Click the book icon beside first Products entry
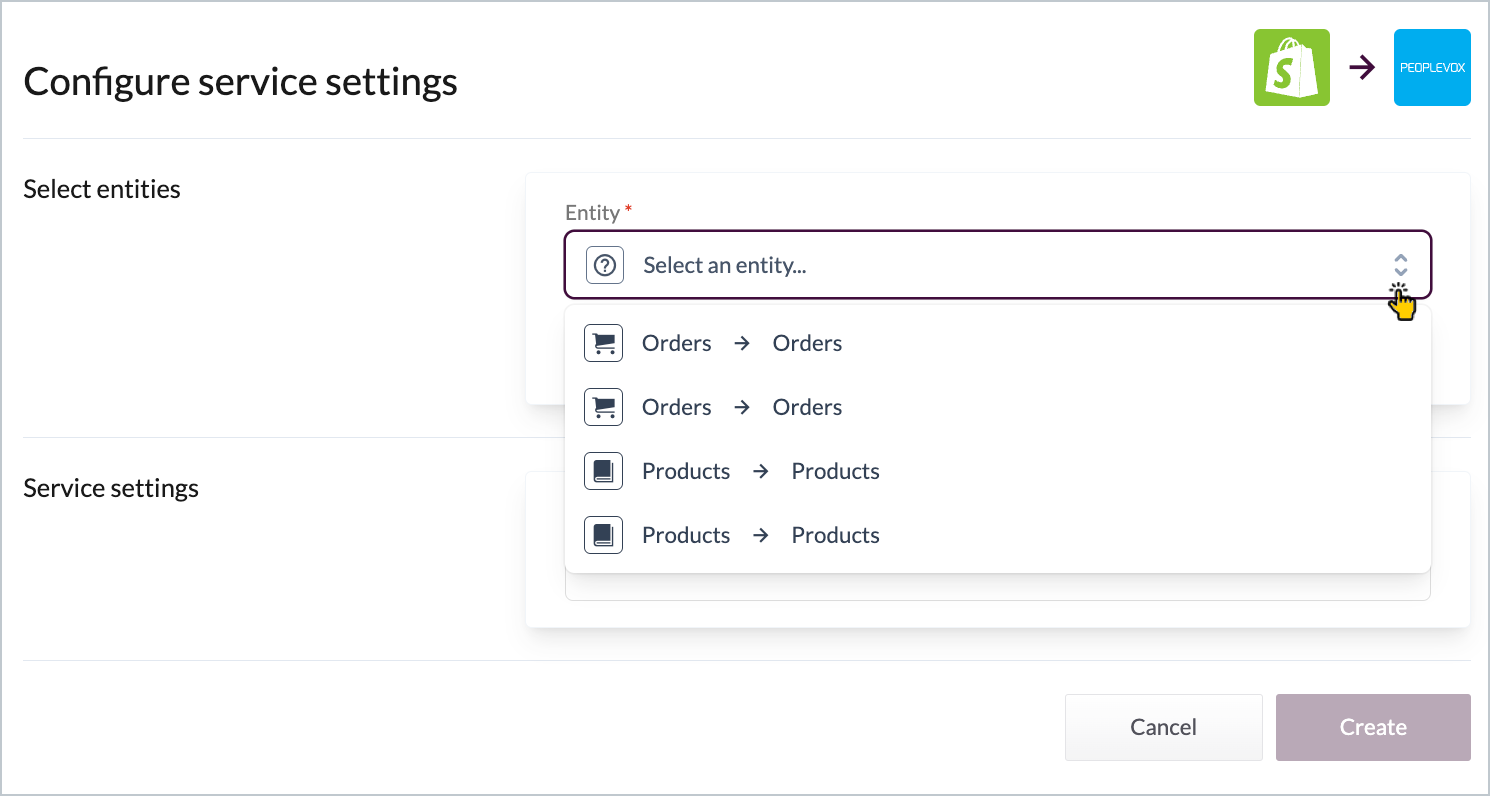 603,470
